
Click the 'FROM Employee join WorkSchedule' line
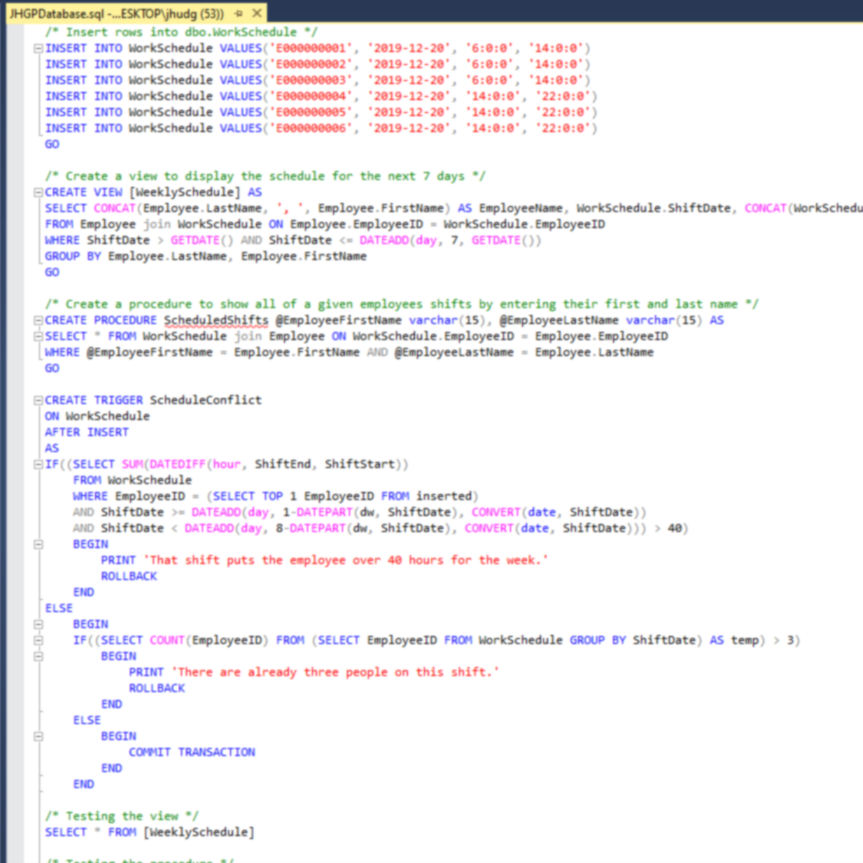click(325, 224)
